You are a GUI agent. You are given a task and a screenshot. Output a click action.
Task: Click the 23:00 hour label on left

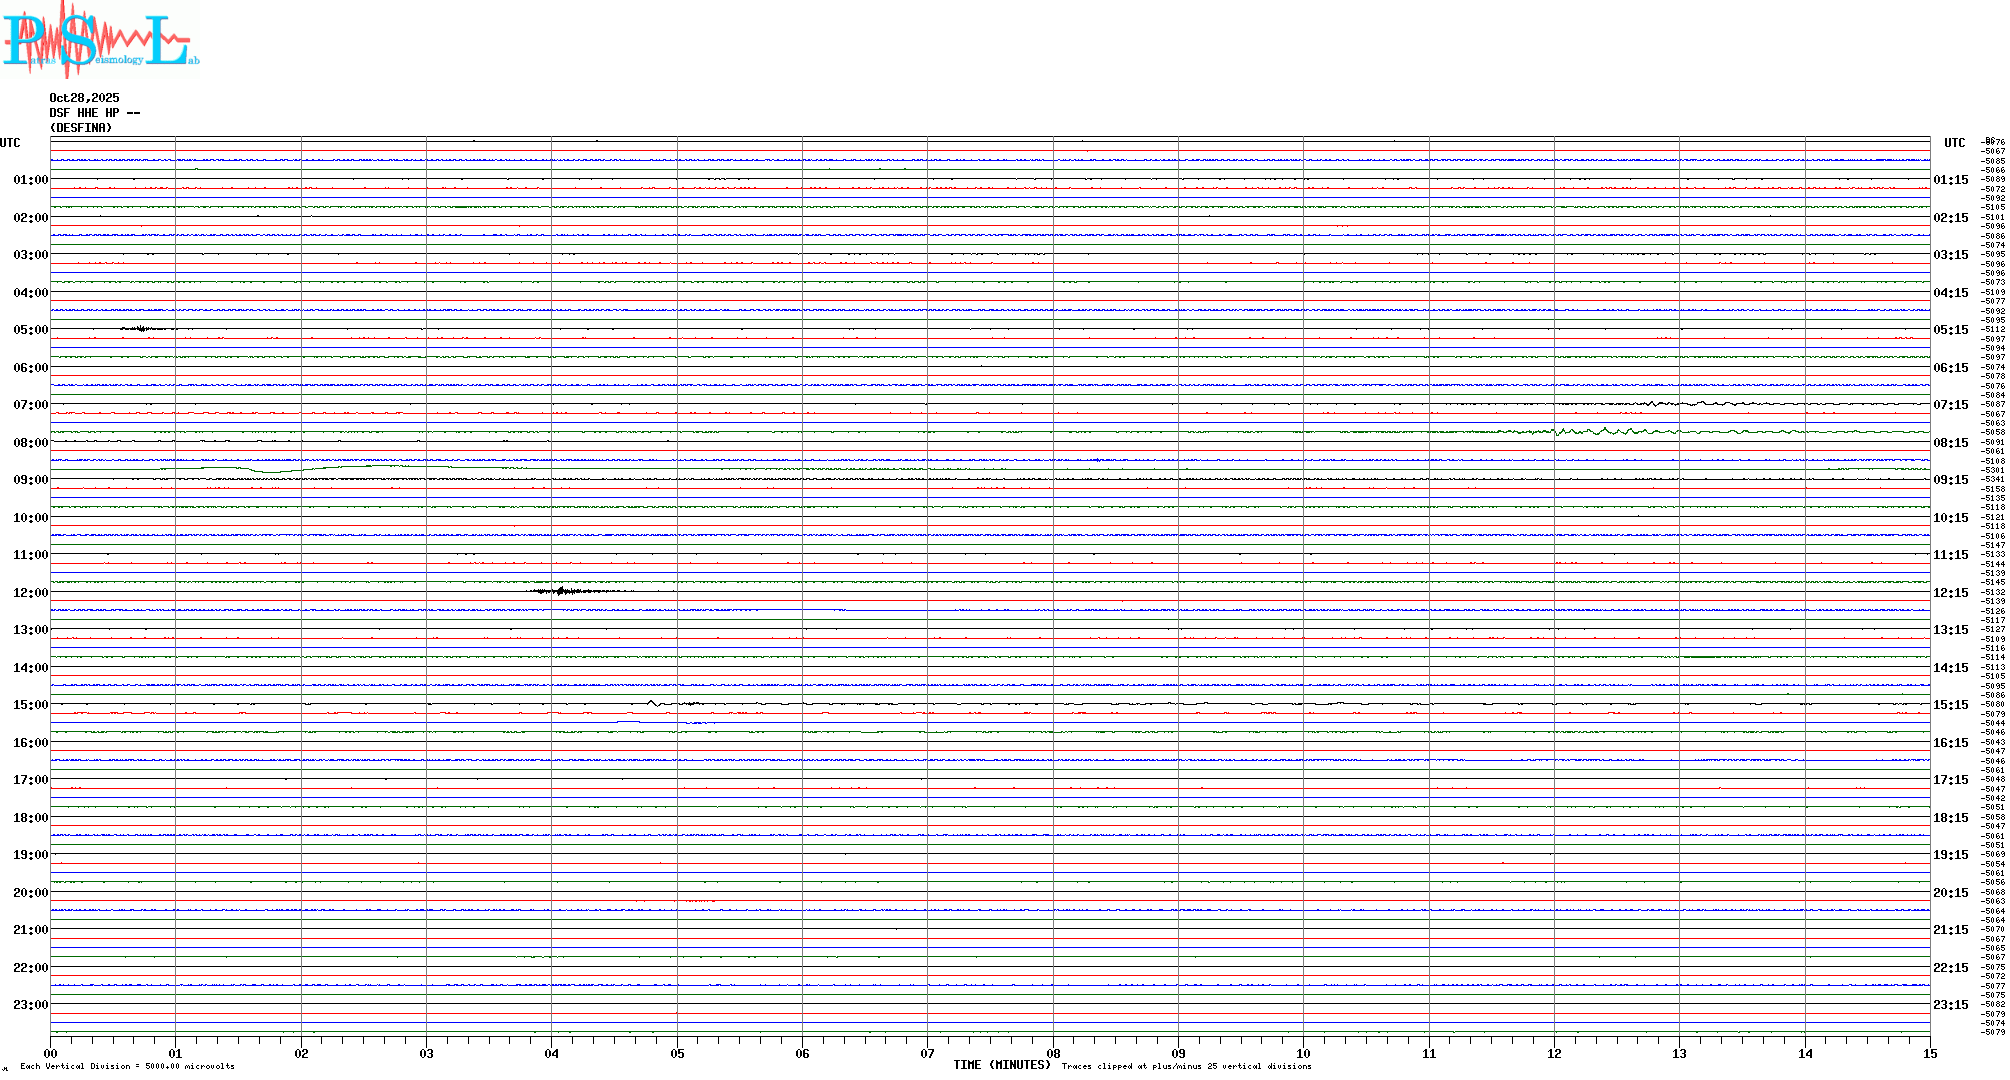pyautogui.click(x=30, y=1005)
